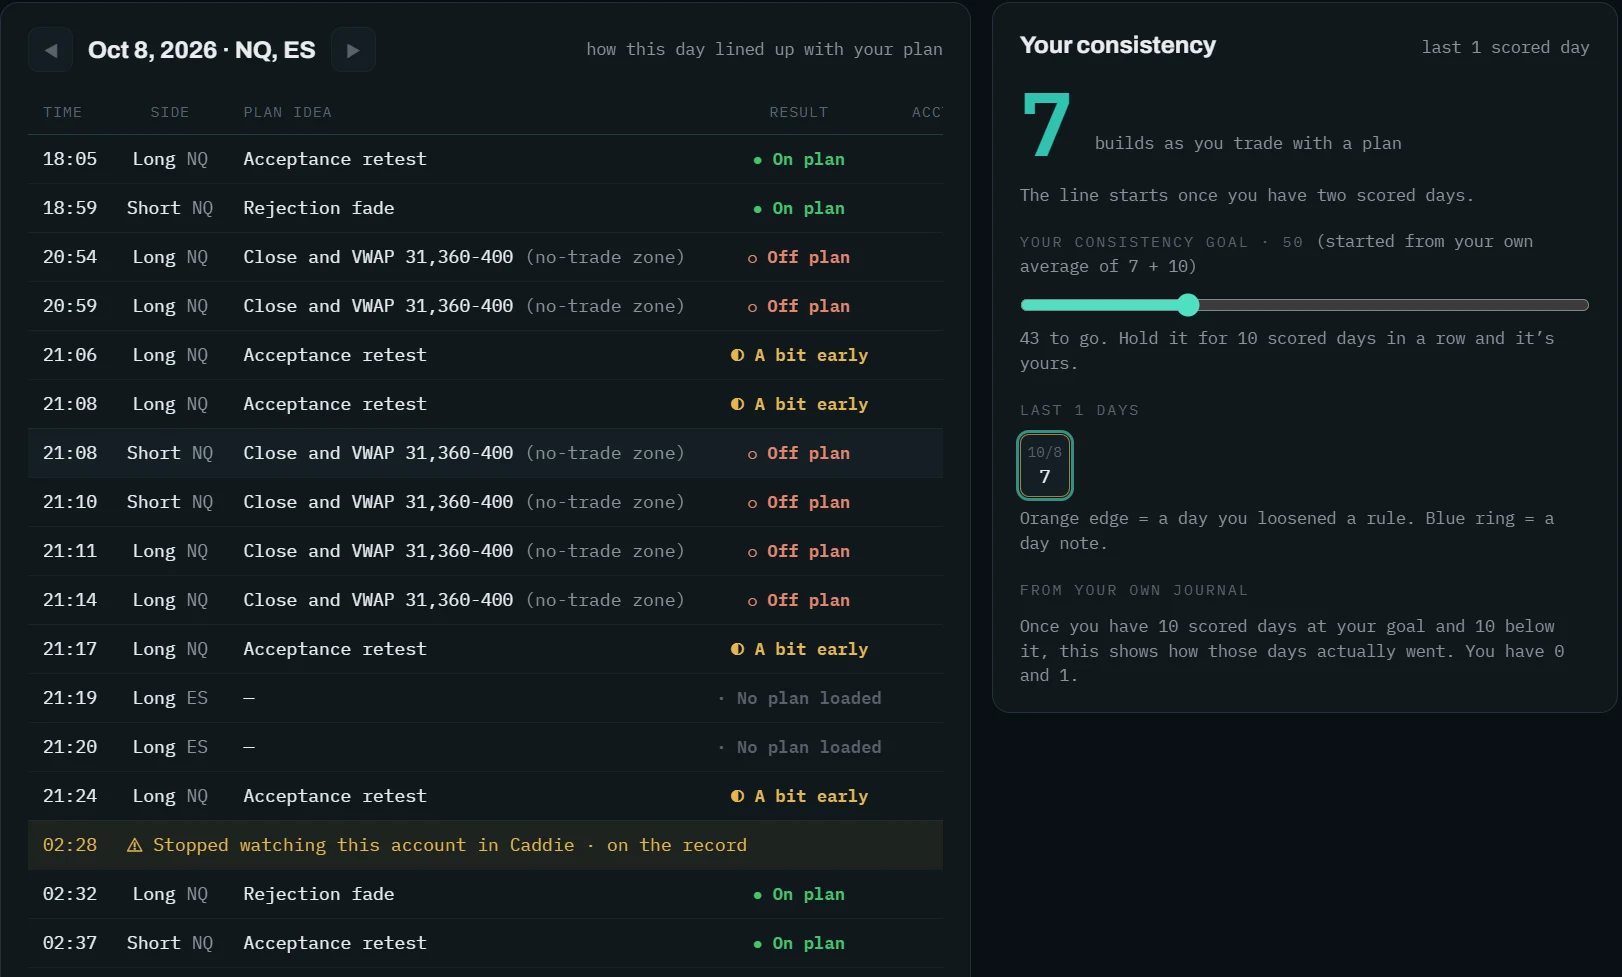This screenshot has height=977, width=1622.
Task: Open the 20:59 Long NQ trade row
Action: pos(486,306)
